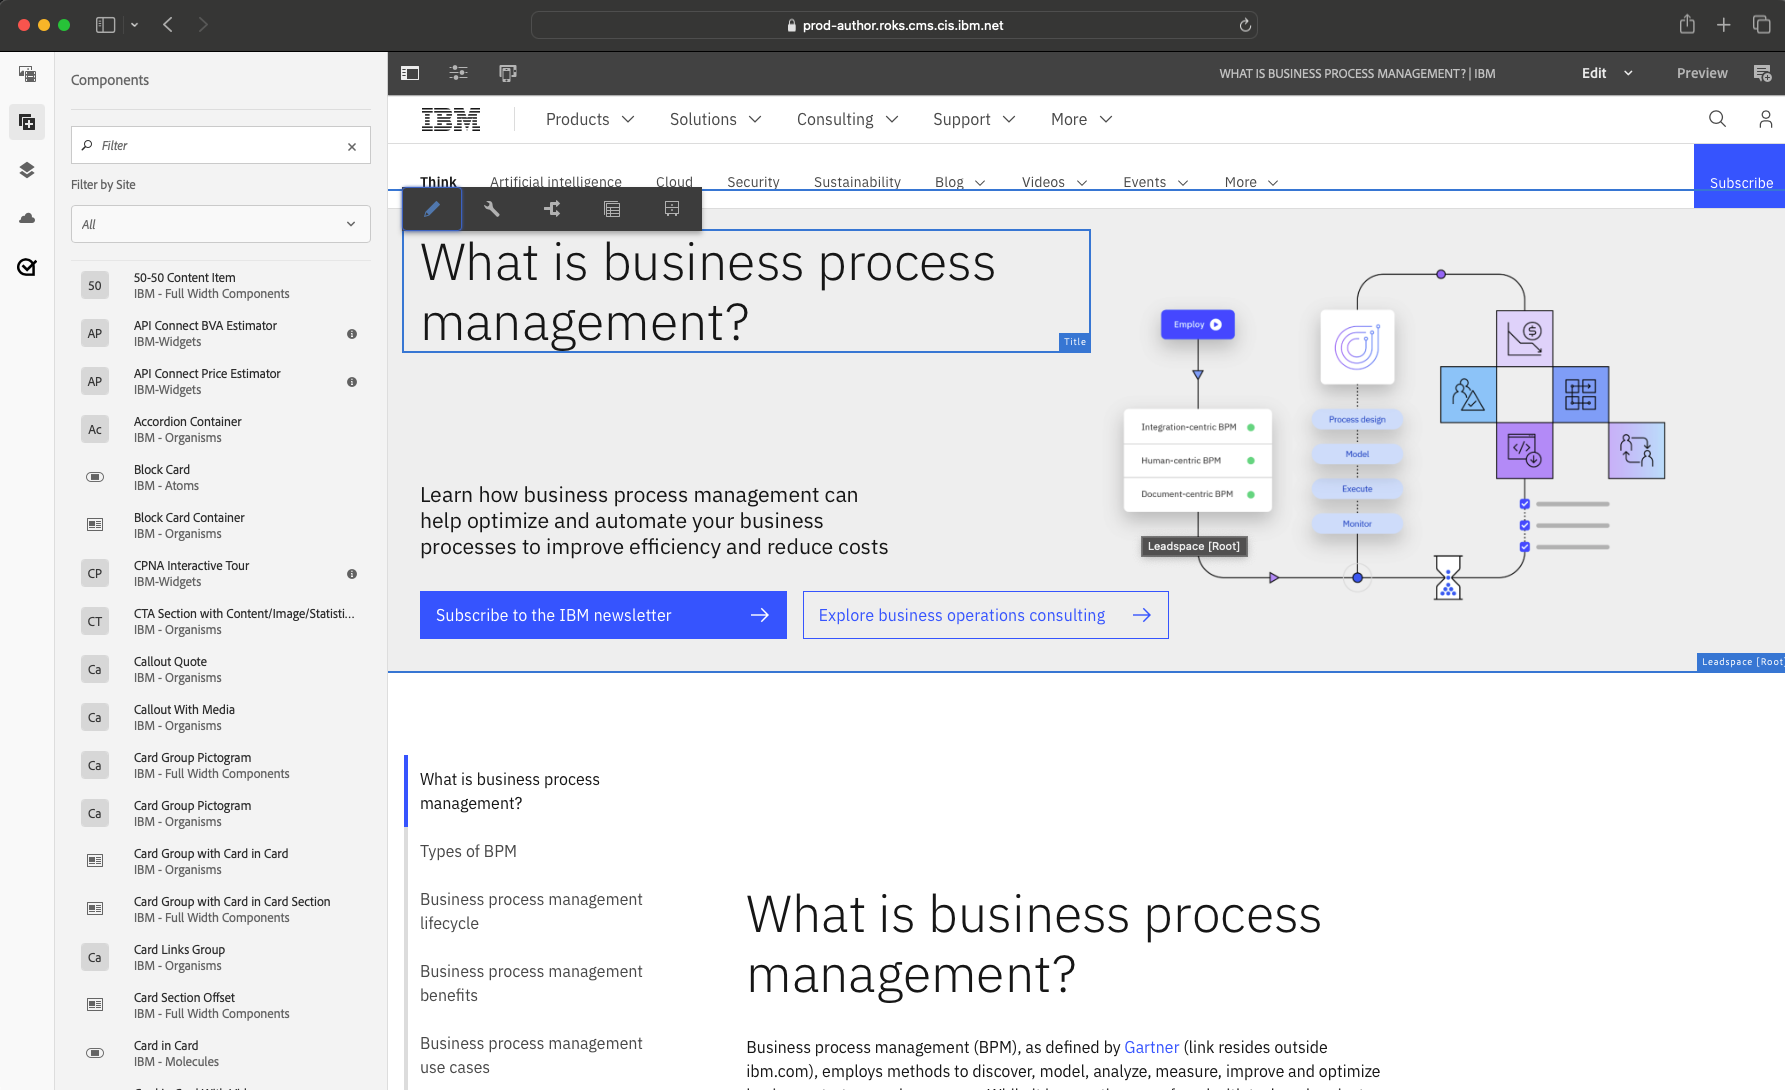Show info for API Connect Price Estimator
Screen dimensions: 1785x1090
[352, 382]
